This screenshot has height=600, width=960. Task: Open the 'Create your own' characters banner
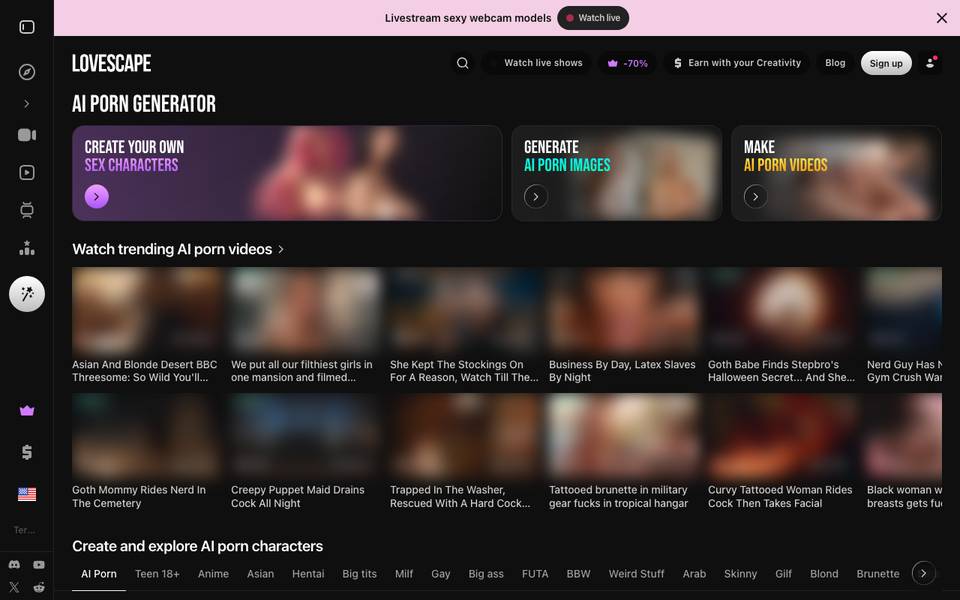[x=287, y=173]
